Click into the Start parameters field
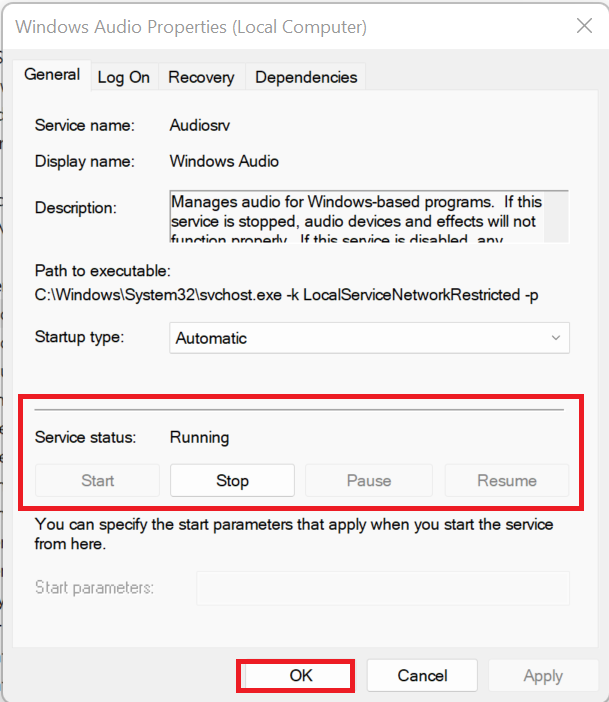The width and height of the screenshot is (609, 702). tap(382, 587)
